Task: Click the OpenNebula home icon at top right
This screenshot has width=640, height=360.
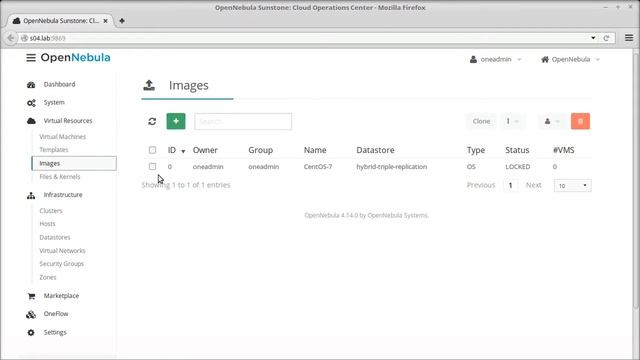Action: [545, 60]
